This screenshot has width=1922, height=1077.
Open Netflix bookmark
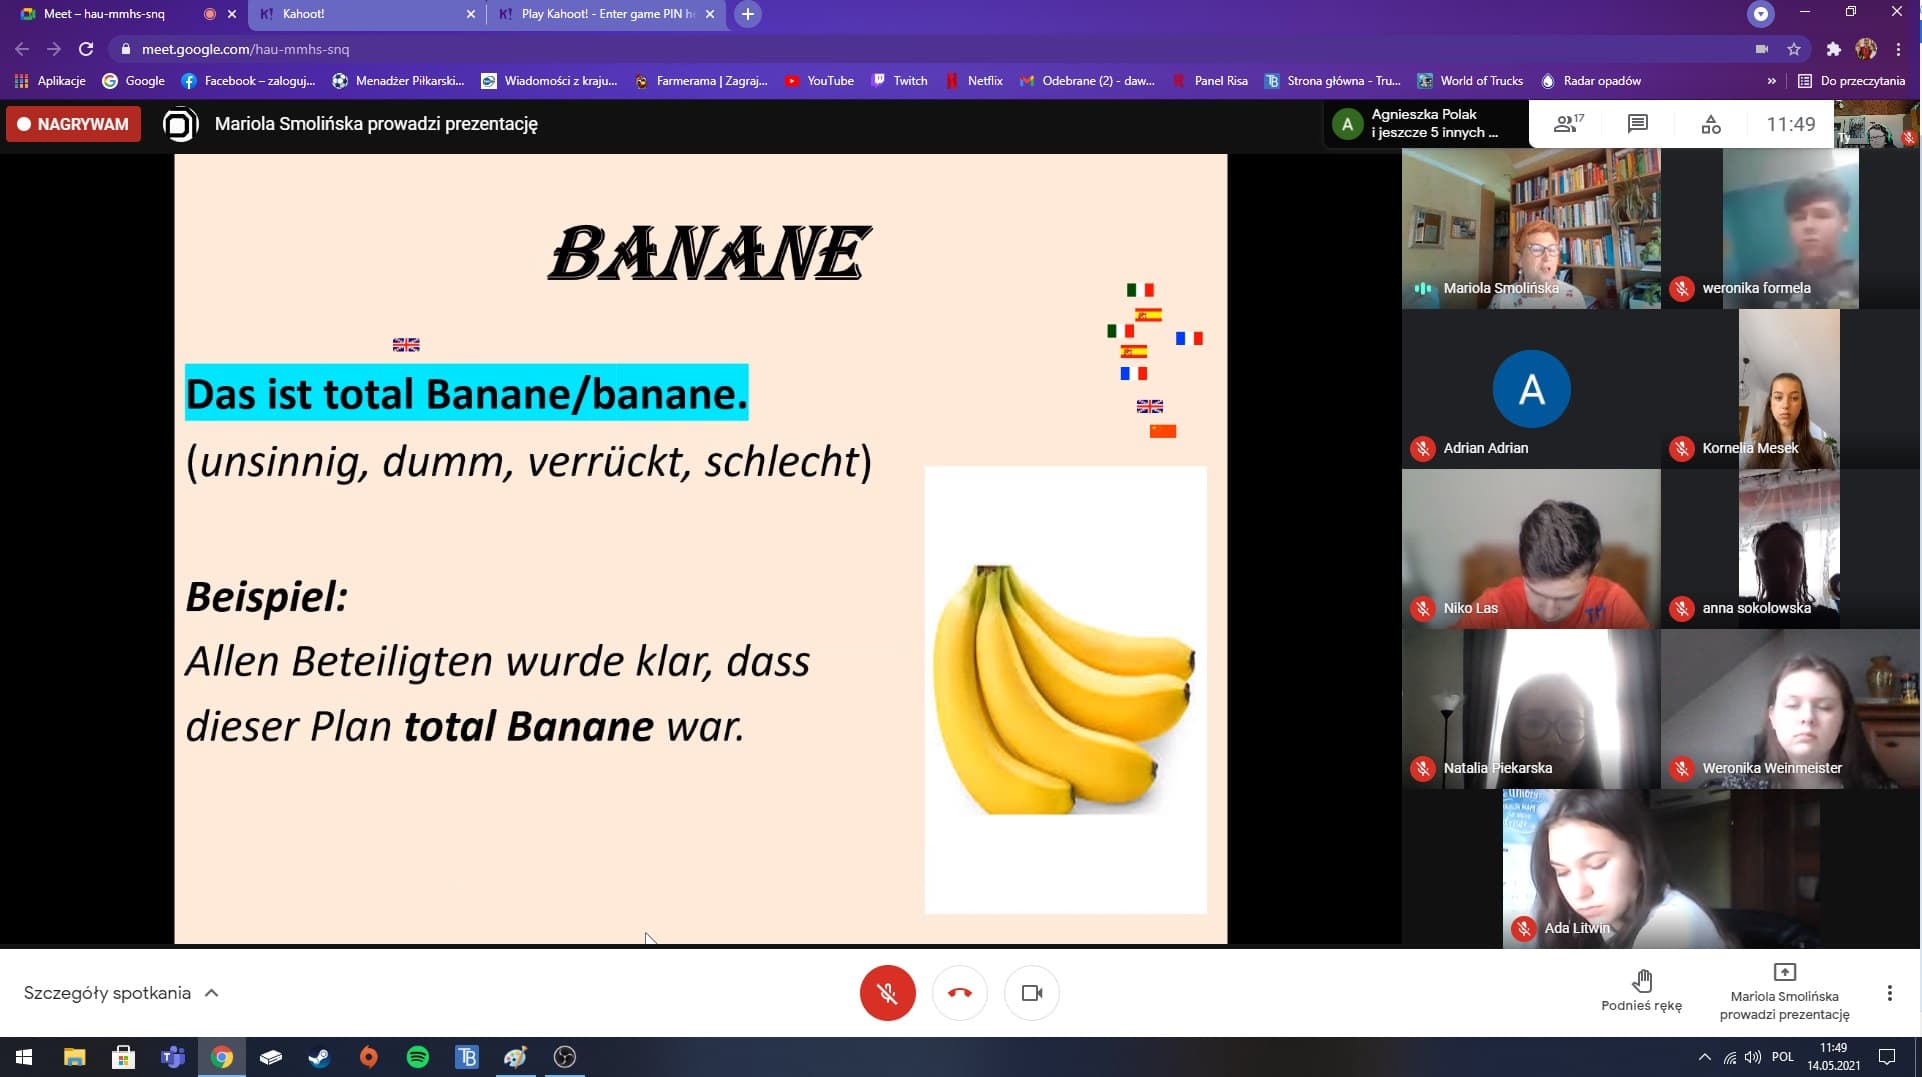(975, 81)
